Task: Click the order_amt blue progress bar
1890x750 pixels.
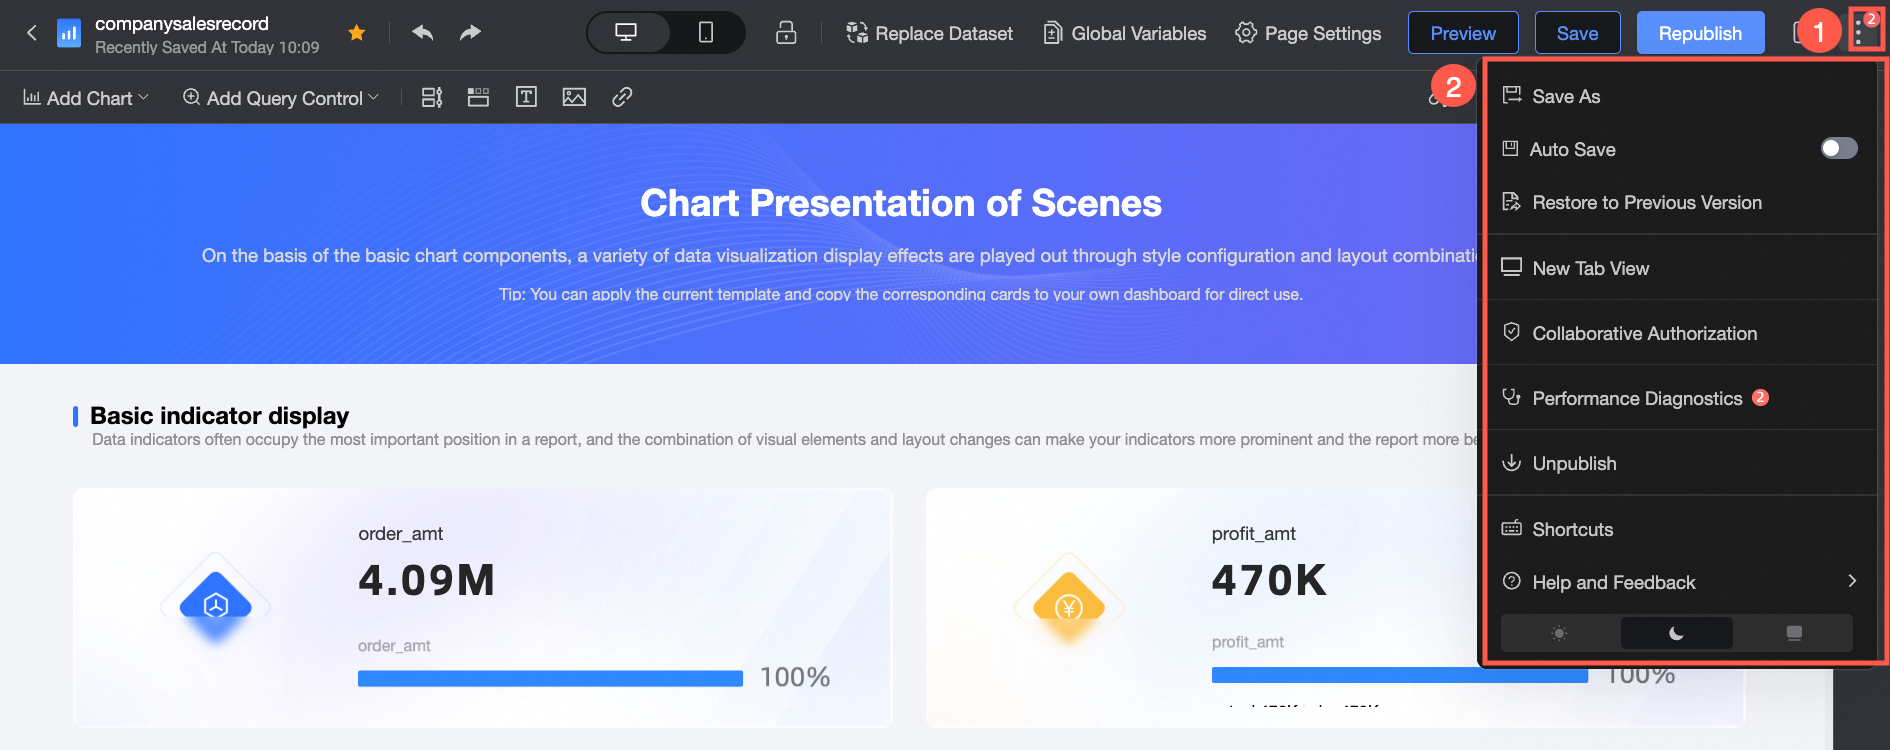Action: [550, 679]
